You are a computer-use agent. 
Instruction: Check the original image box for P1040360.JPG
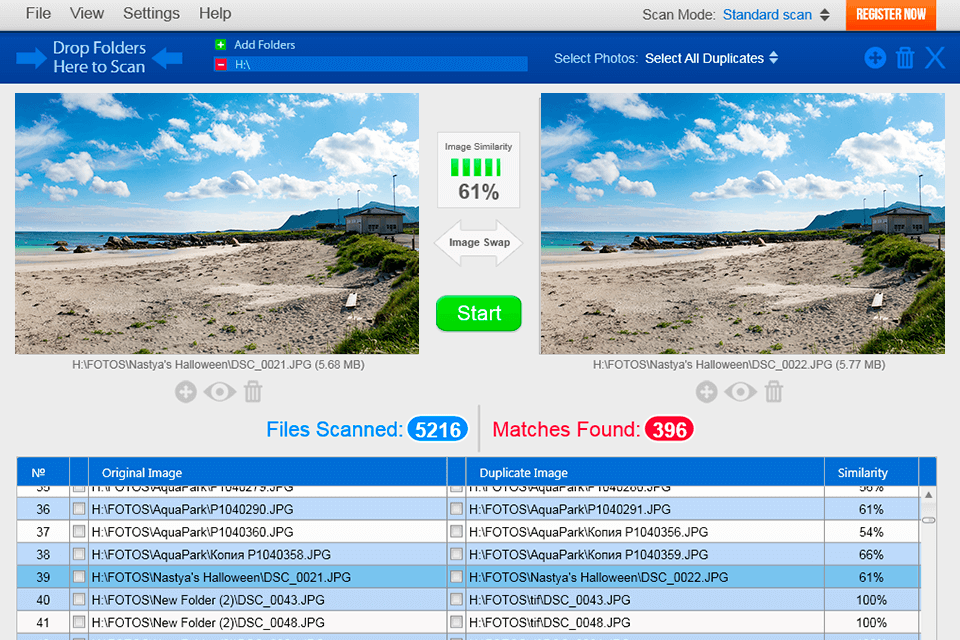(78, 532)
